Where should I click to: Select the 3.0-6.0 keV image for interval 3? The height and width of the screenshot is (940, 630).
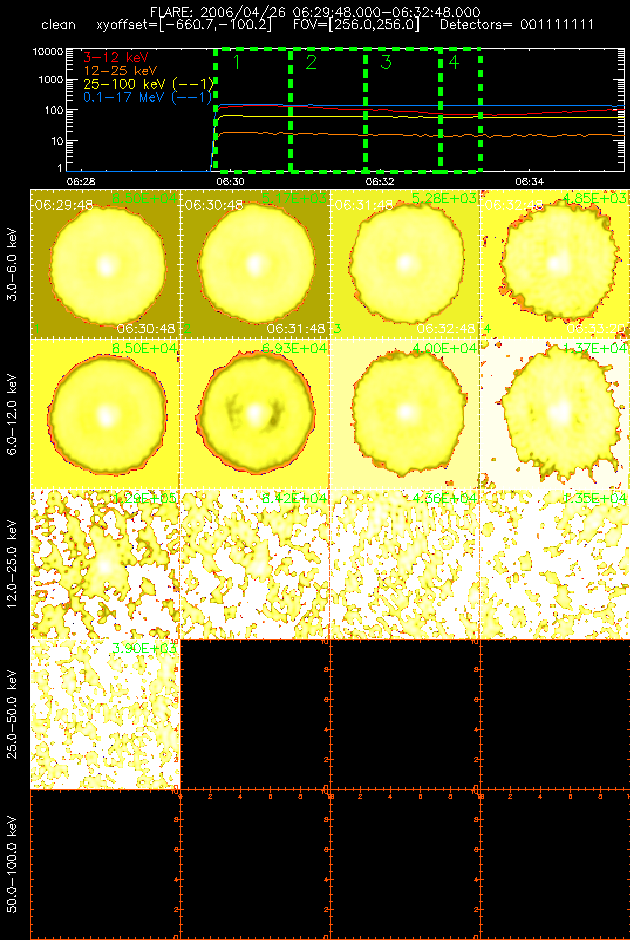pyautogui.click(x=405, y=264)
